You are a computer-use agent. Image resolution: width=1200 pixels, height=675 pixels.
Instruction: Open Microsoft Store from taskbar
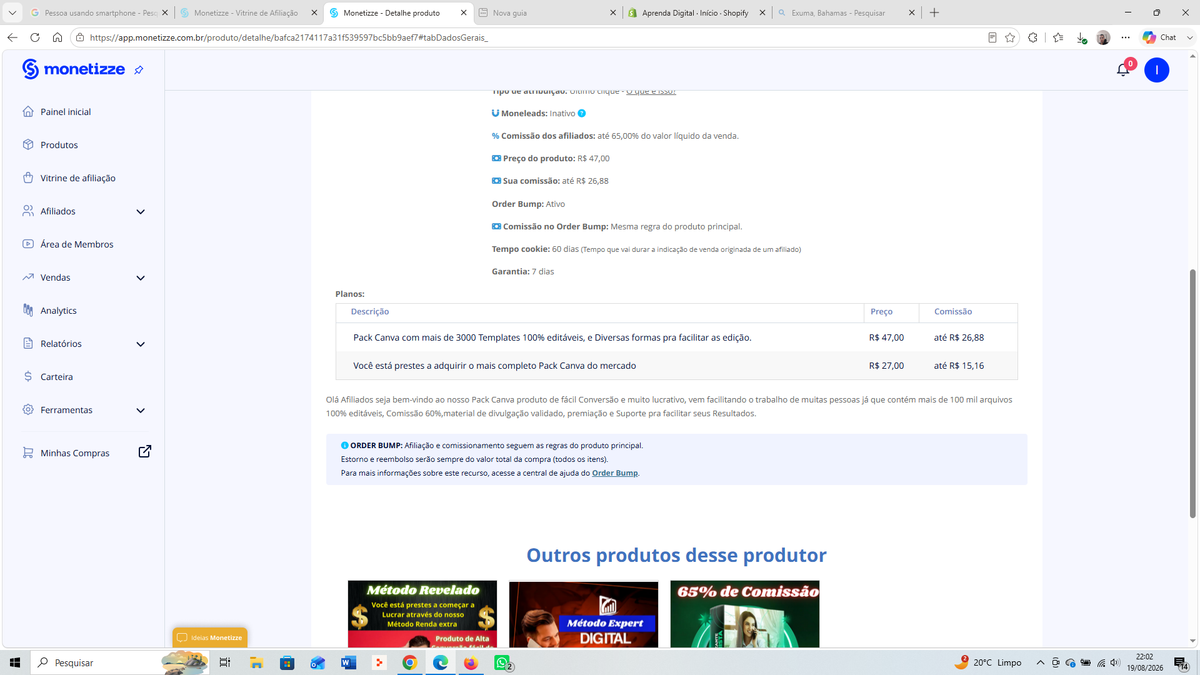(x=287, y=662)
